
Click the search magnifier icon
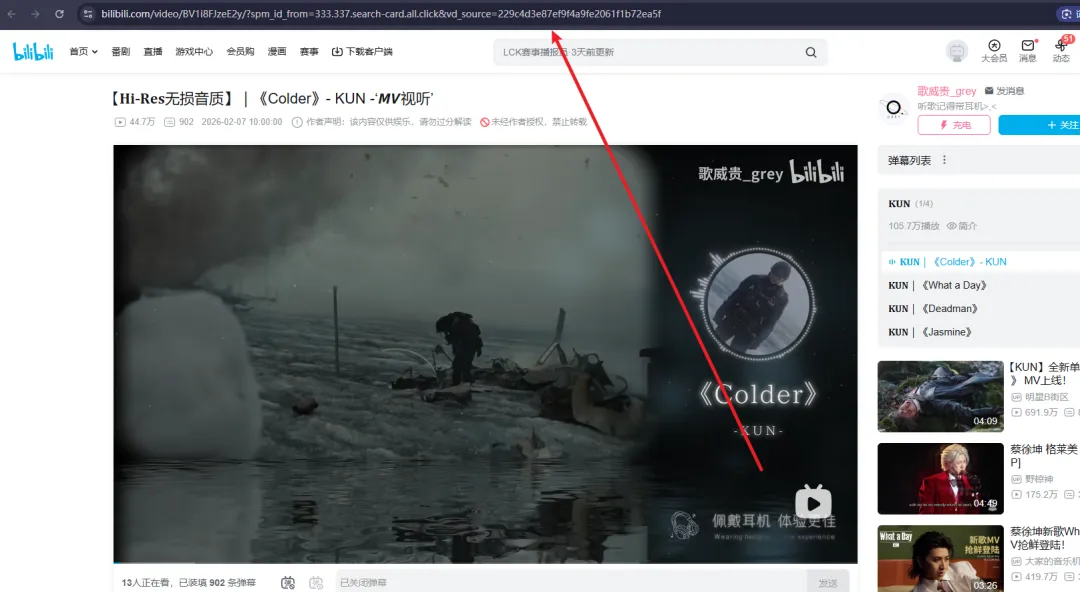[x=811, y=52]
